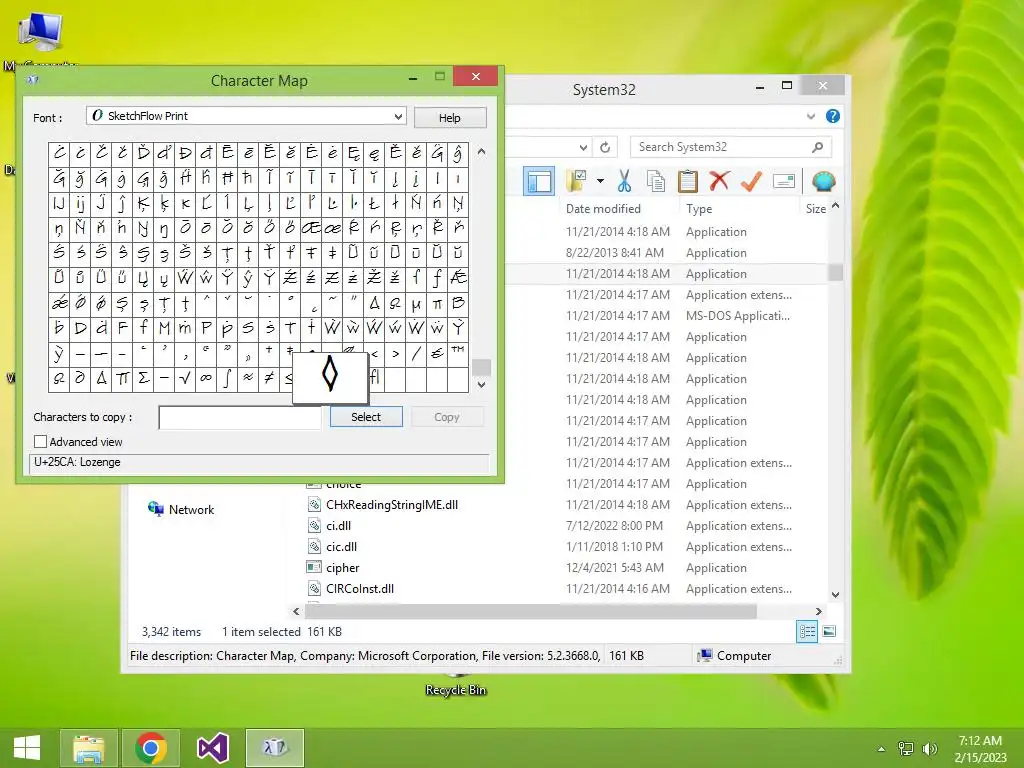Viewport: 1024px width, 768px height.
Task: Open the folder options icon in System32 toolbar
Action: (x=576, y=181)
